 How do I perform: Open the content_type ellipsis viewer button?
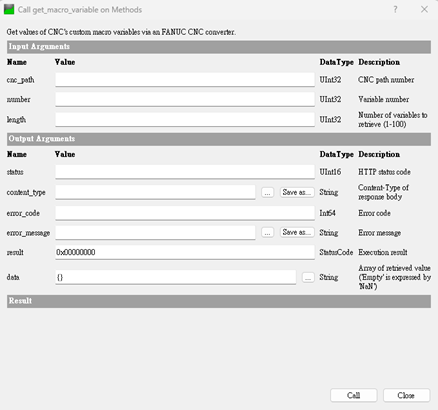(x=267, y=192)
